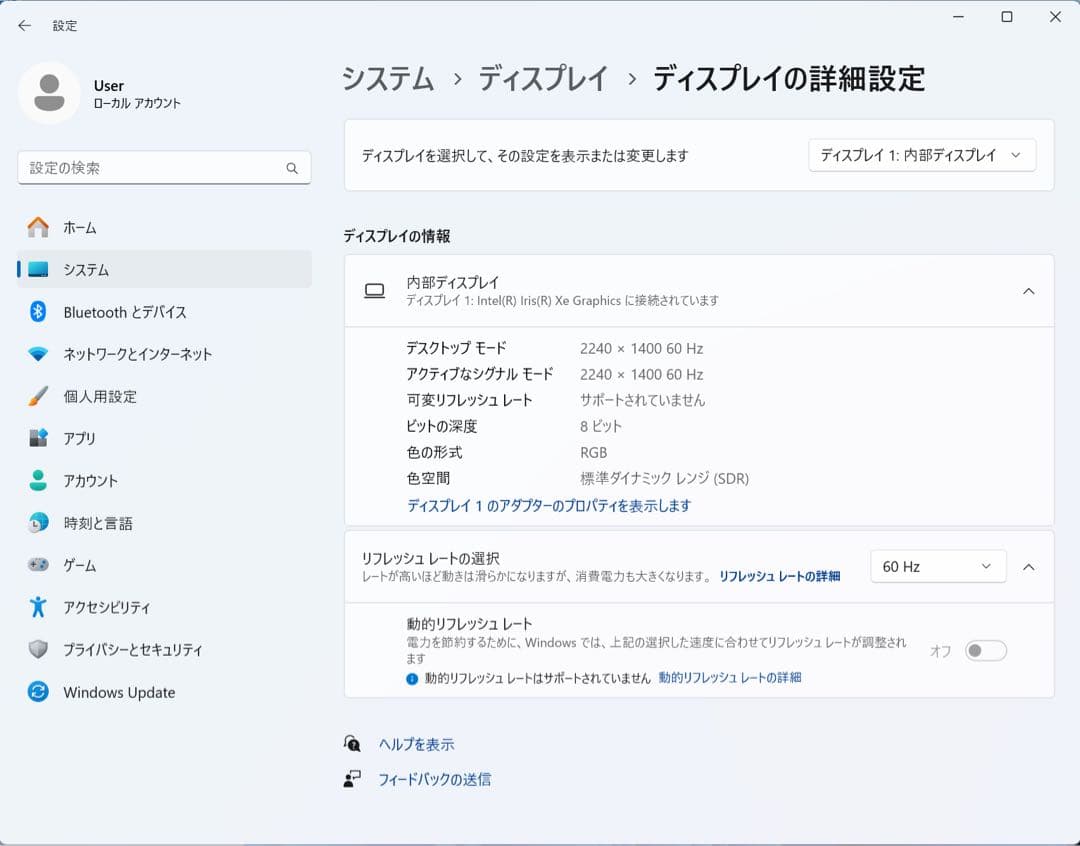The width and height of the screenshot is (1080, 846).
Task: Click the 設定の検索 search field
Action: coord(164,168)
